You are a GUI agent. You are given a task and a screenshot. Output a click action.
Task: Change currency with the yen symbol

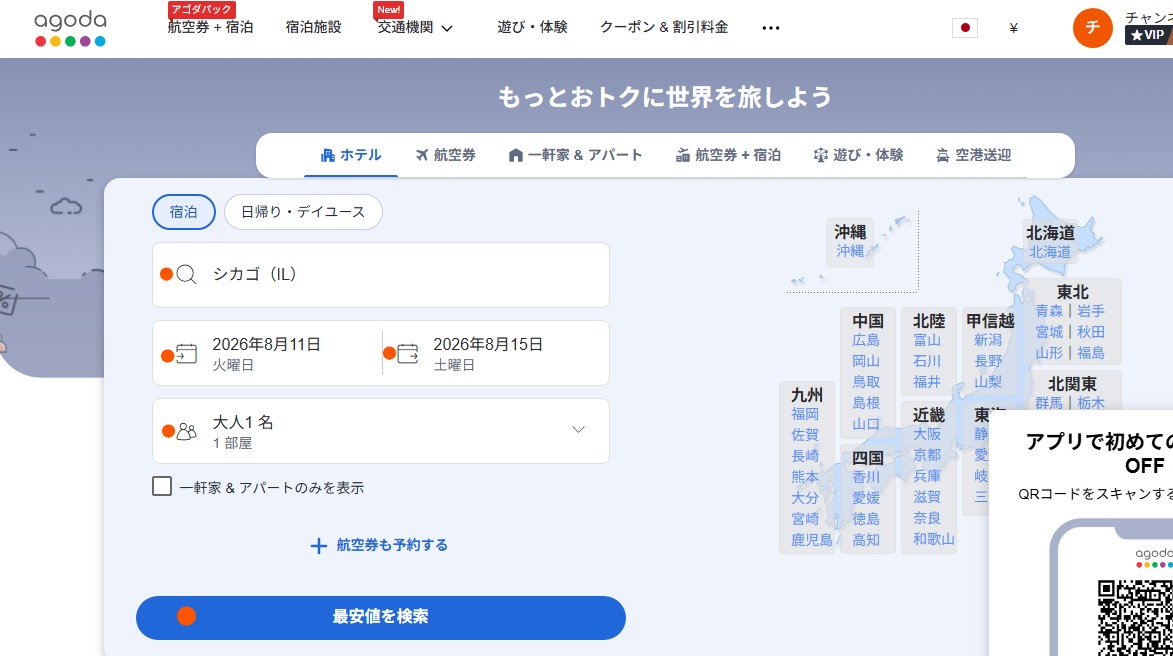[1013, 28]
